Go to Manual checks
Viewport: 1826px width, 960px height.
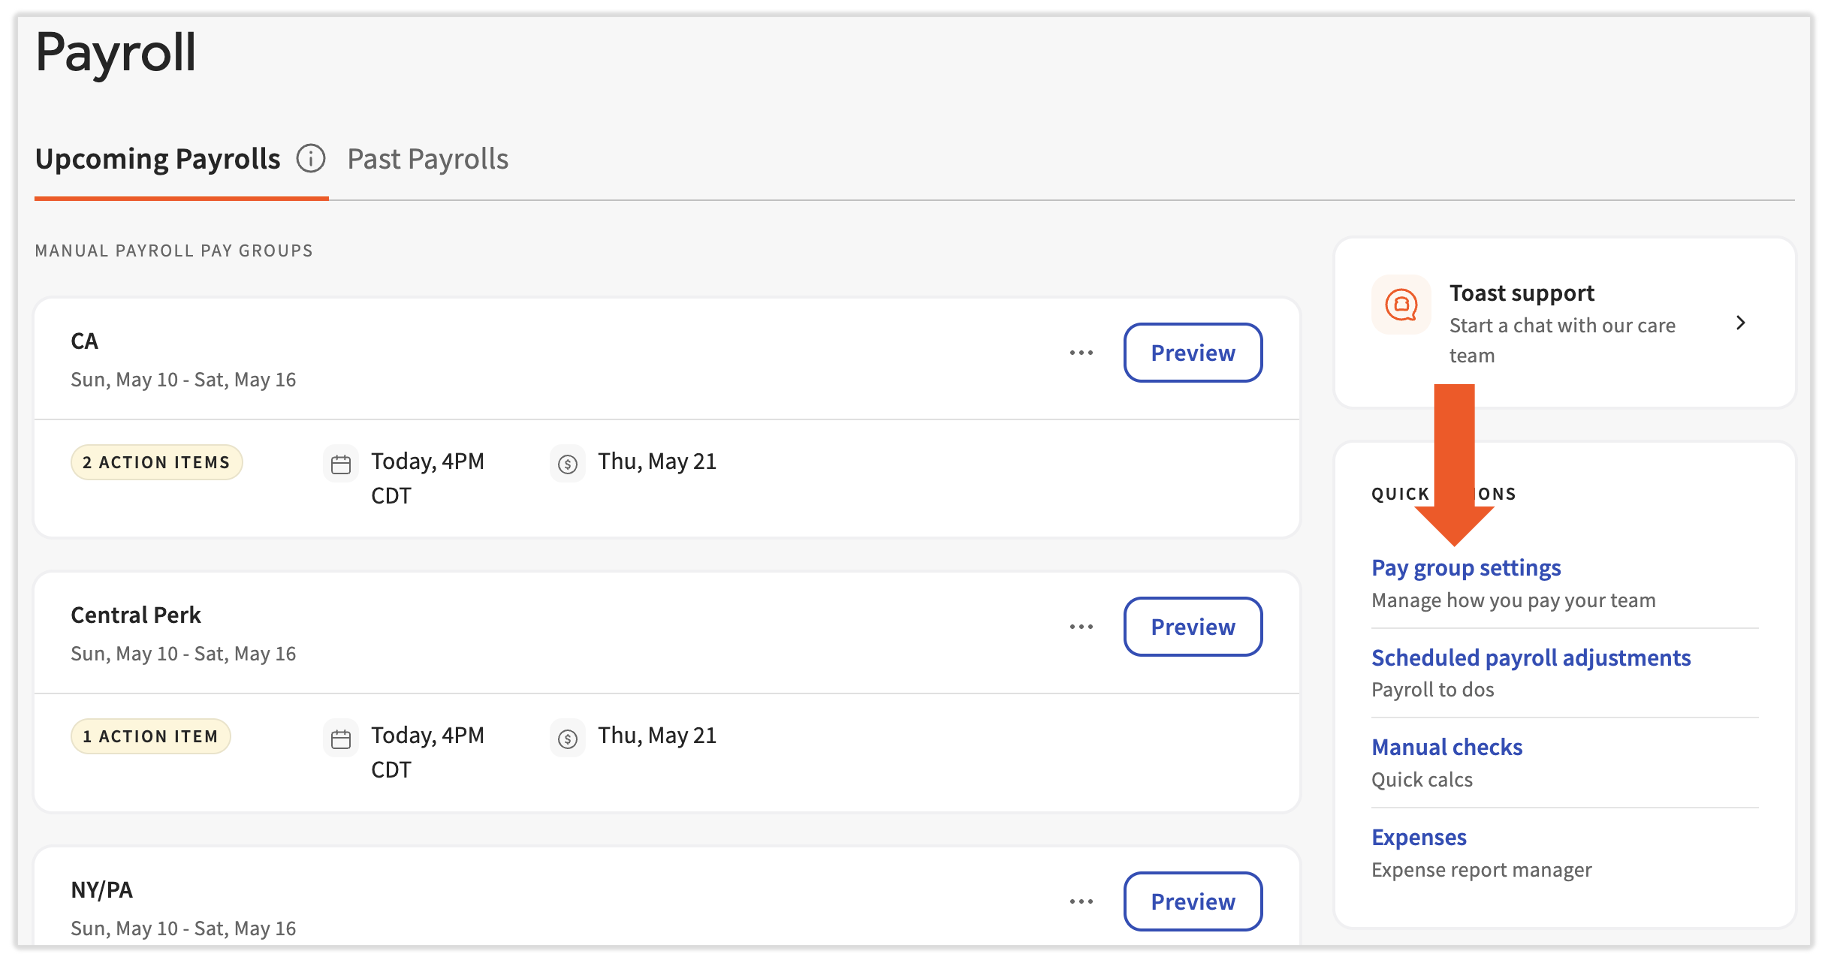pos(1447,747)
